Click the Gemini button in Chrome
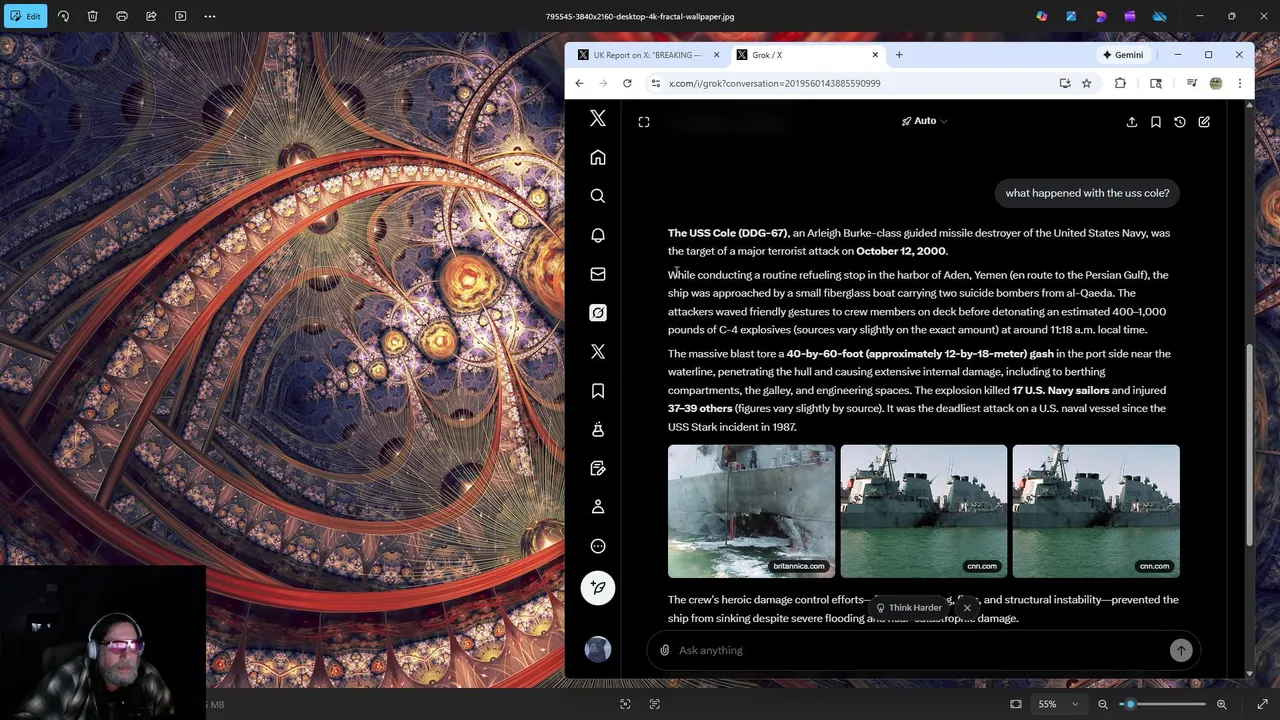Screen dimensions: 1280x720 coord(1122,55)
